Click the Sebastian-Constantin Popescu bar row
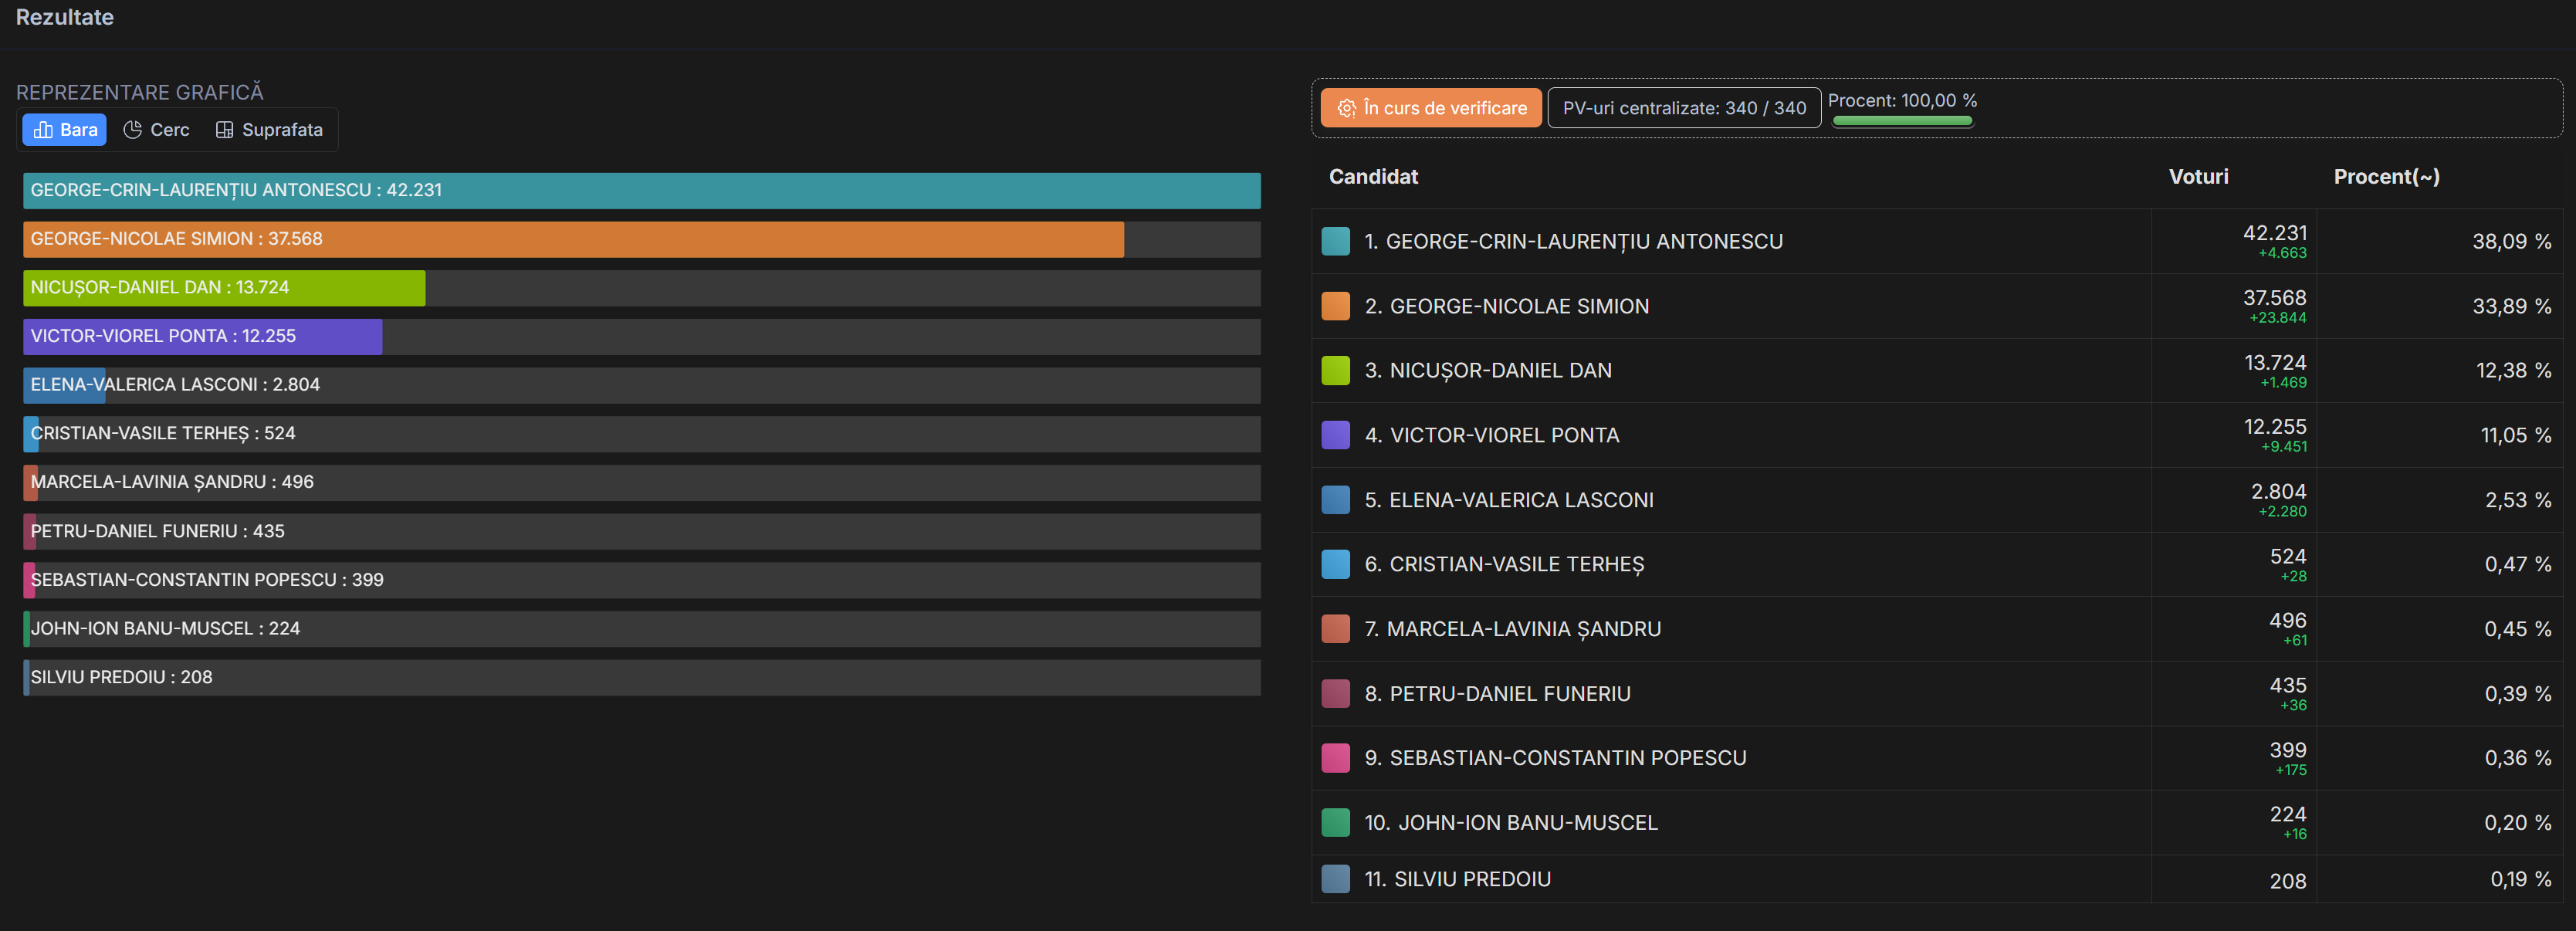 pyautogui.click(x=642, y=581)
